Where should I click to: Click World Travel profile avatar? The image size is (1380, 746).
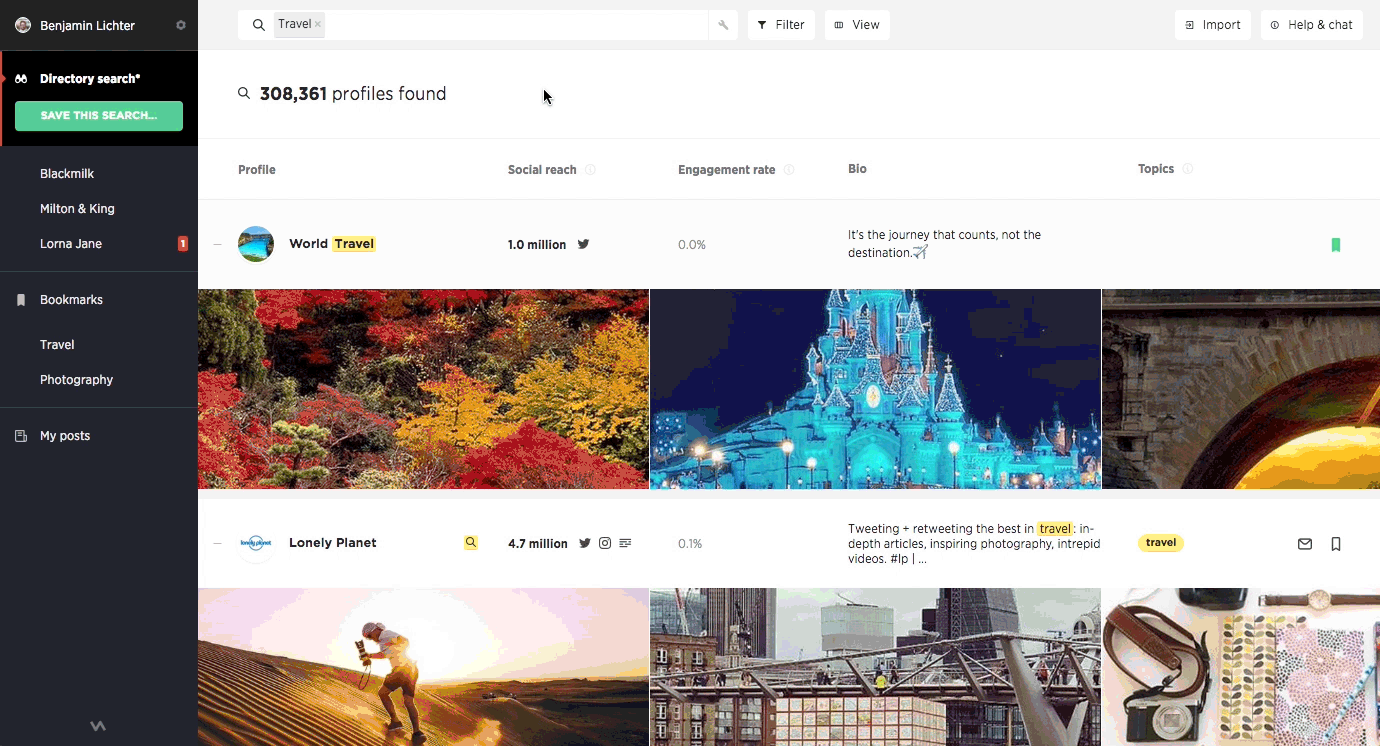tap(256, 244)
